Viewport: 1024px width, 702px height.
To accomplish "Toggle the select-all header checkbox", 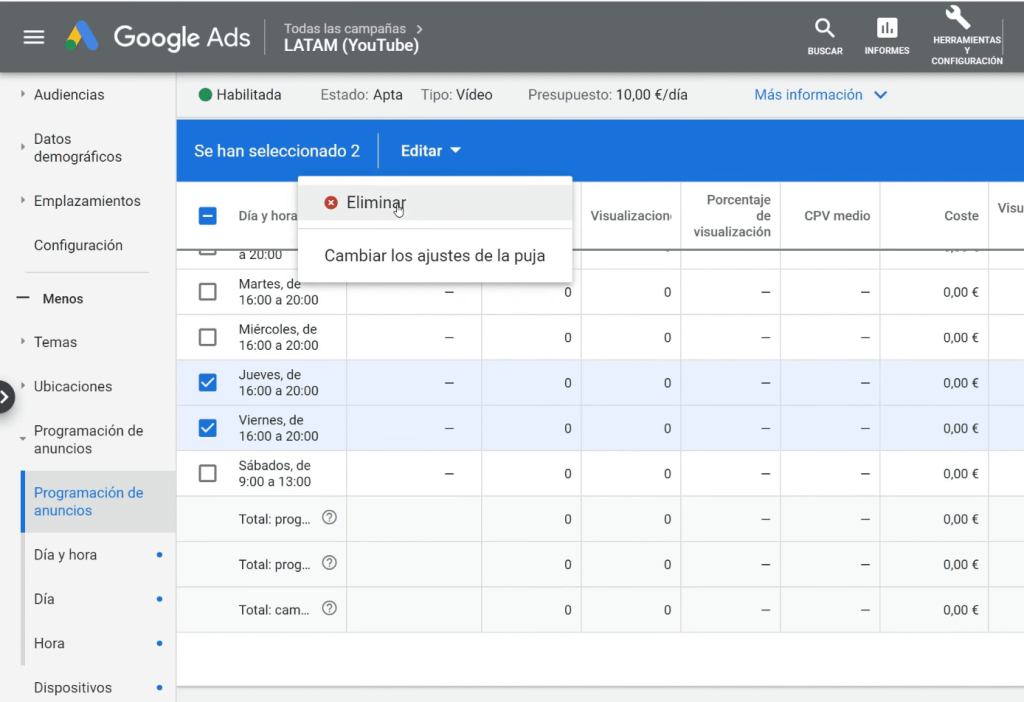I will pos(208,215).
